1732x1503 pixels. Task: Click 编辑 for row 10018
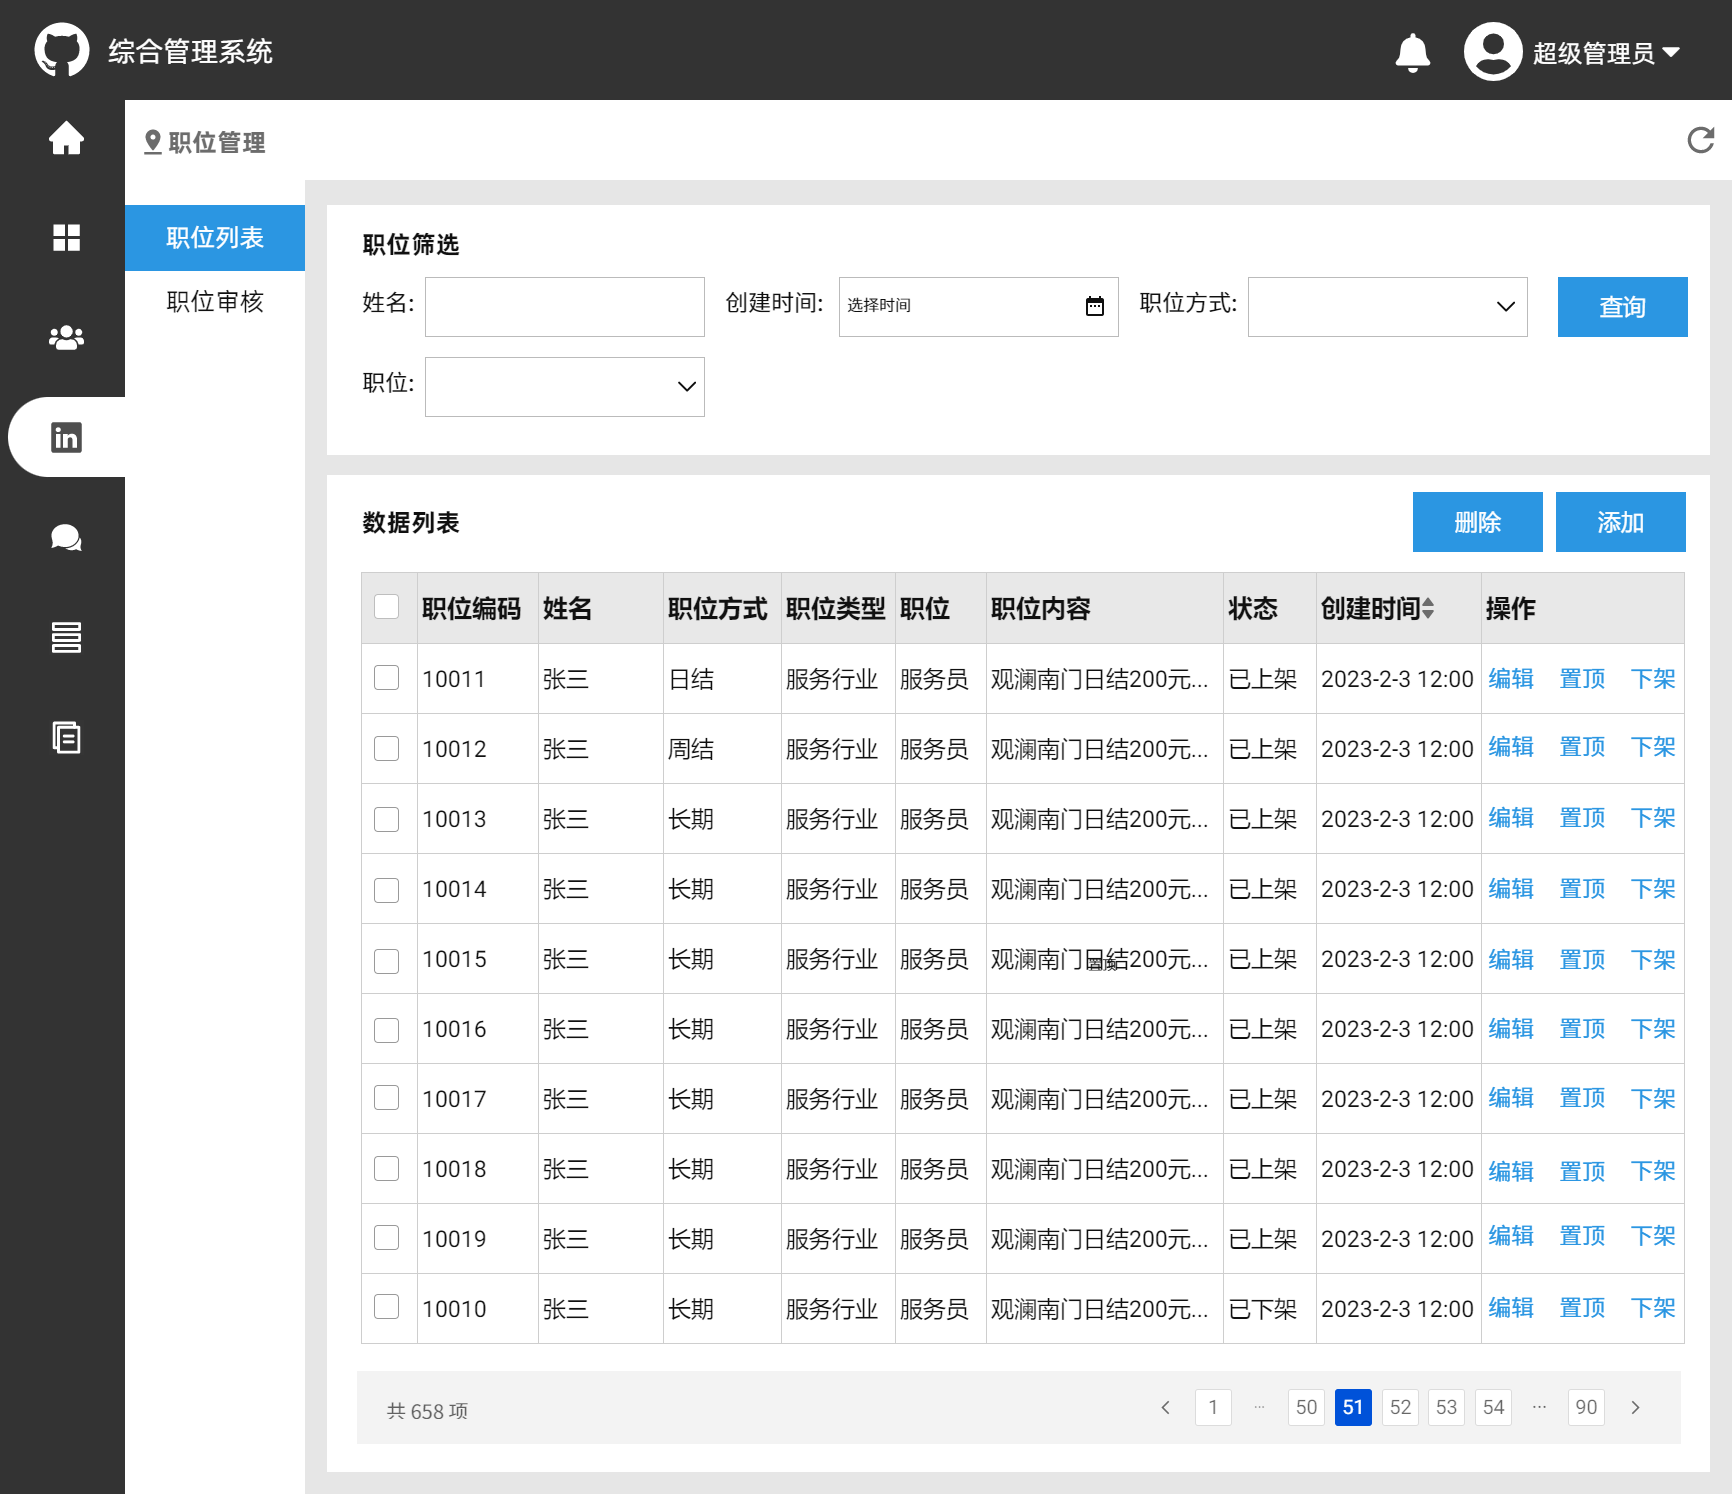1511,1171
